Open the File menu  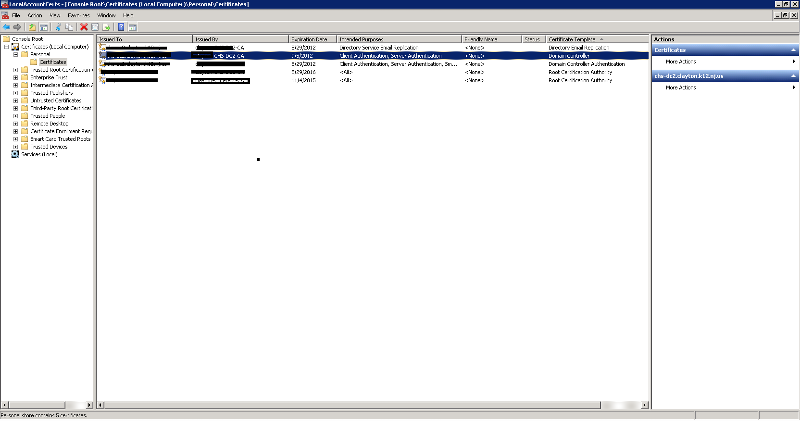(16, 15)
